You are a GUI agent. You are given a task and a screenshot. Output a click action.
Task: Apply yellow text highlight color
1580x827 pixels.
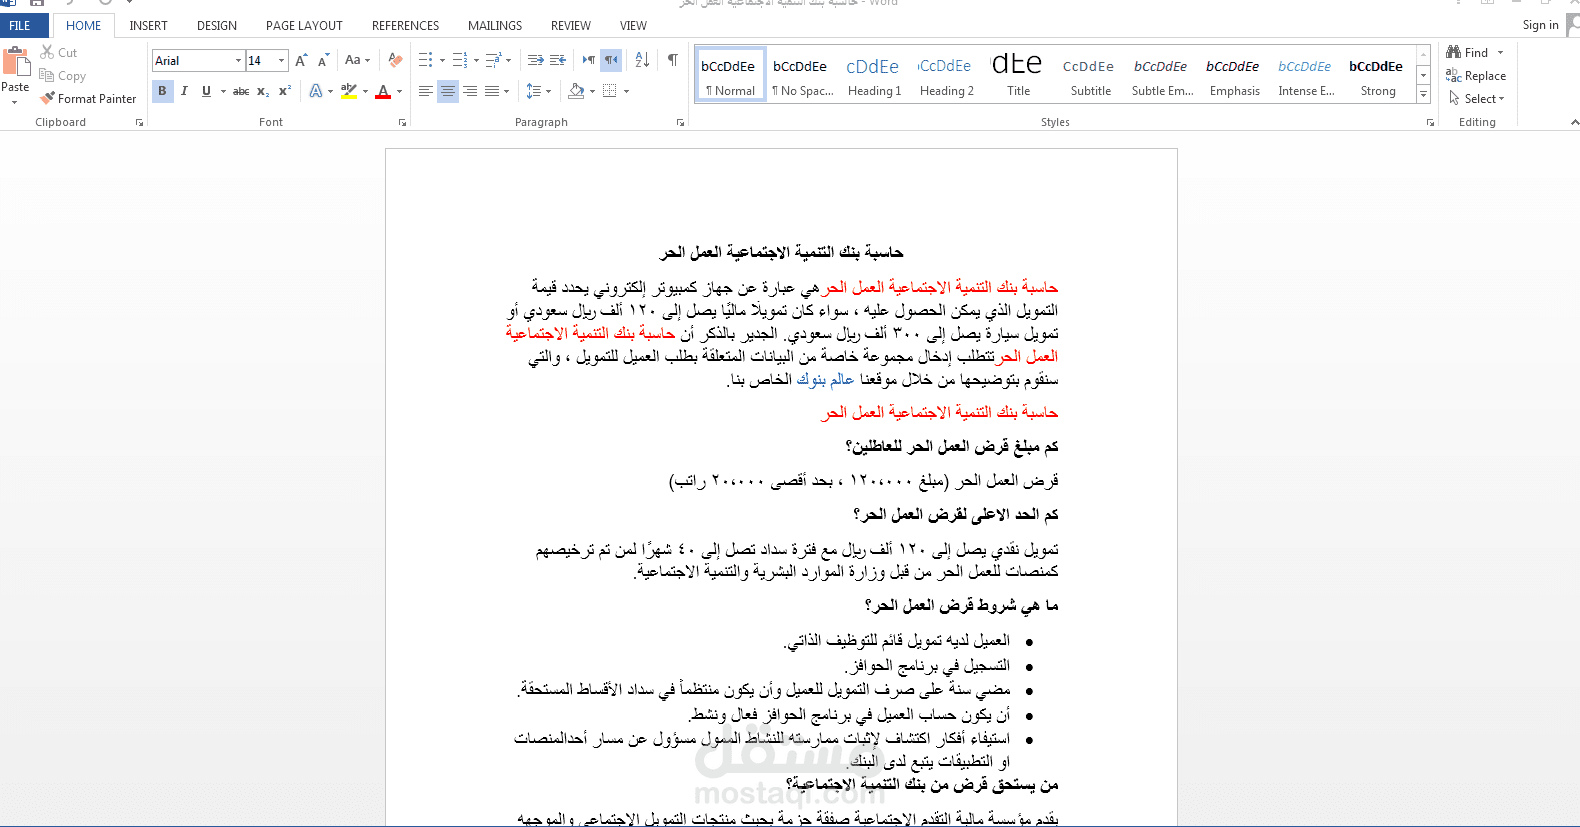(348, 91)
